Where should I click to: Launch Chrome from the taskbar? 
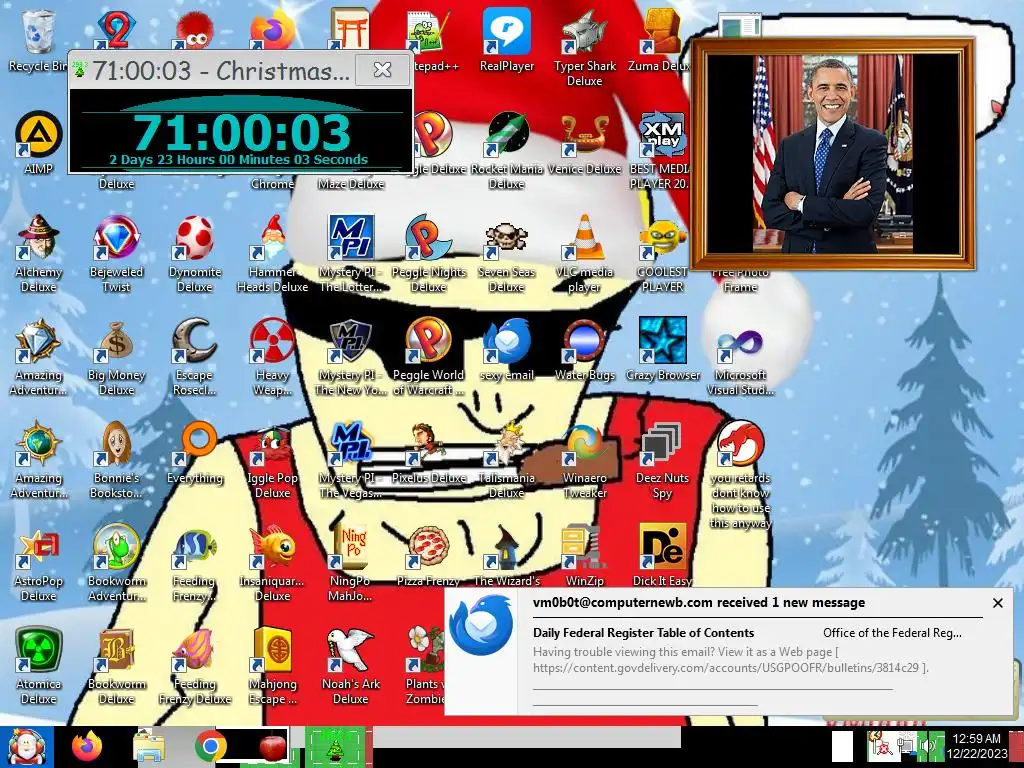[210, 747]
